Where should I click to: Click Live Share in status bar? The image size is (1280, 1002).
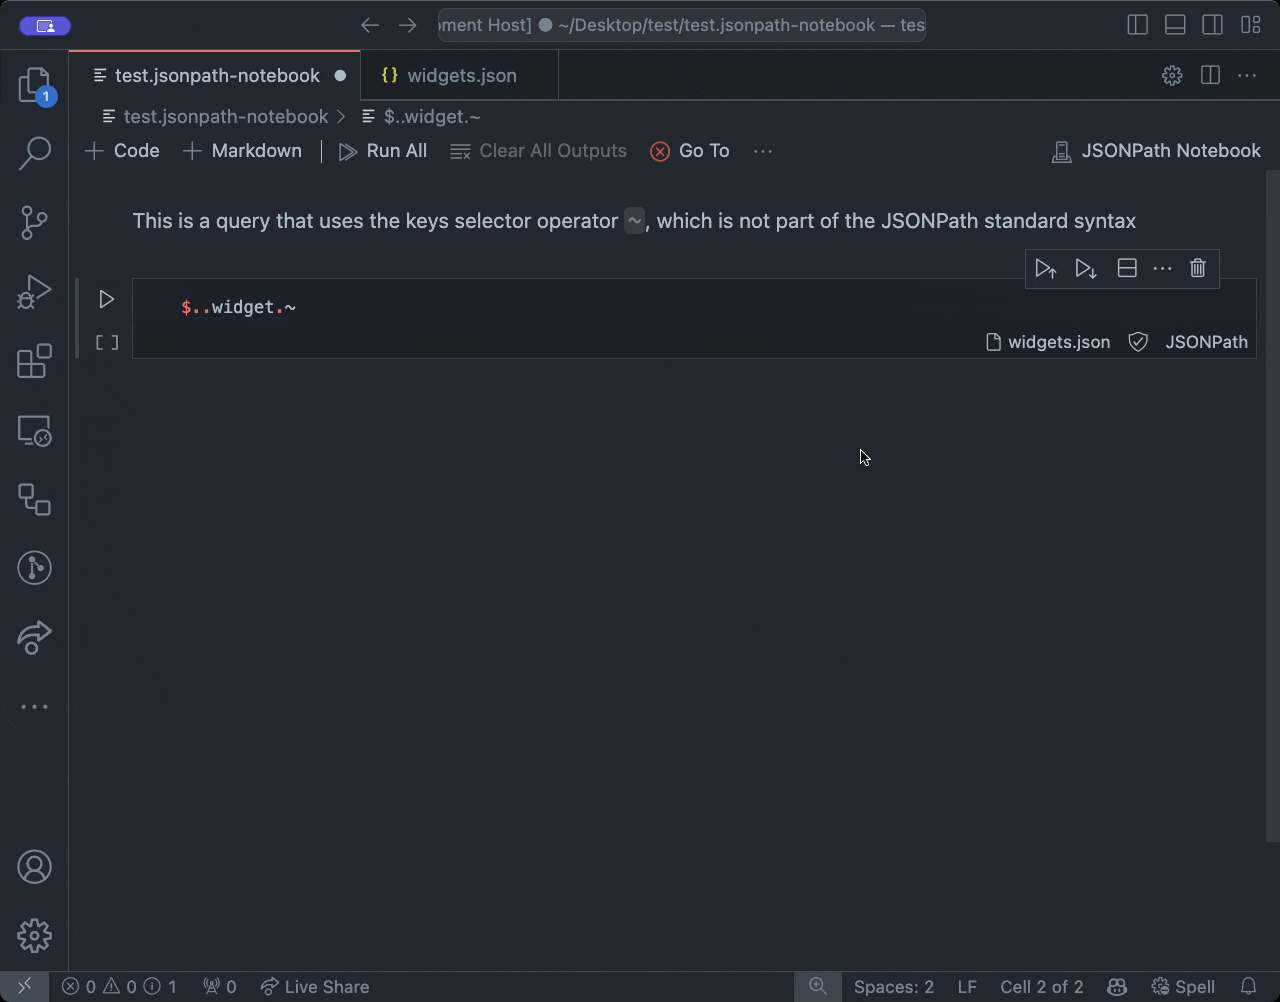(315, 987)
